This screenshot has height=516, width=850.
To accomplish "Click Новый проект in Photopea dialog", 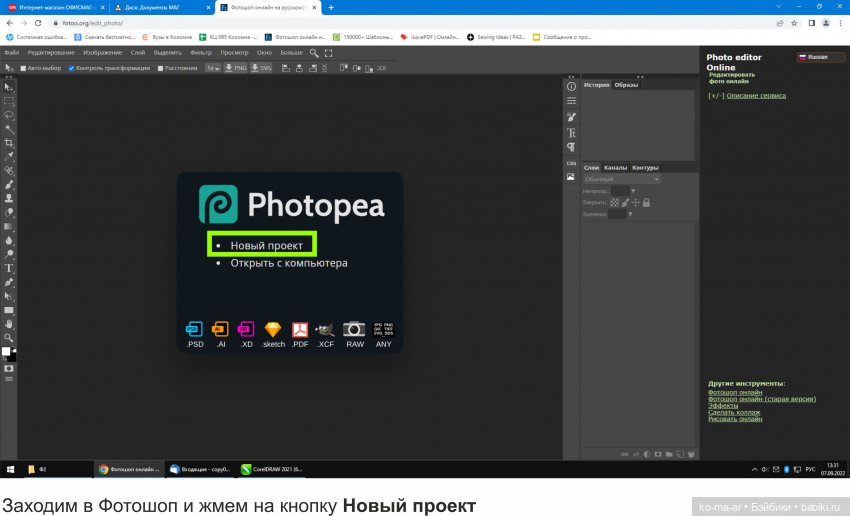I will [267, 246].
